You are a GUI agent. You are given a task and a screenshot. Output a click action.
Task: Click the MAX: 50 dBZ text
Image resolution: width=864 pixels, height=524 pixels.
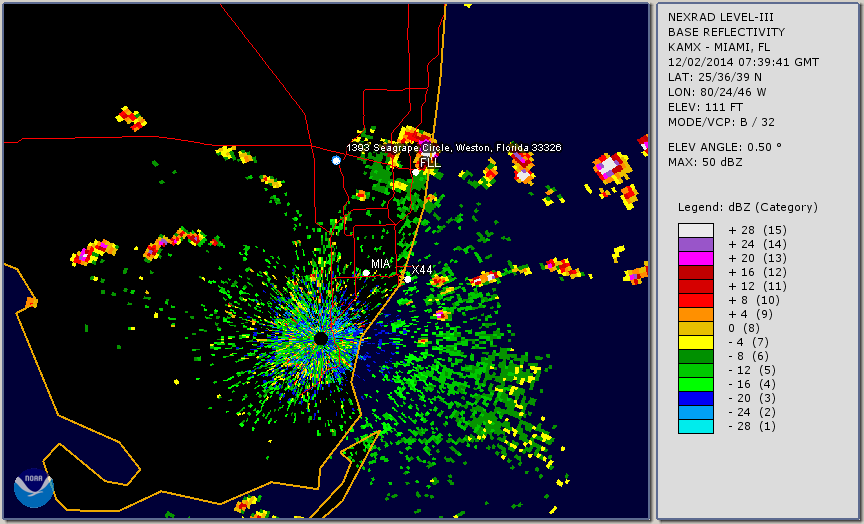click(x=705, y=162)
